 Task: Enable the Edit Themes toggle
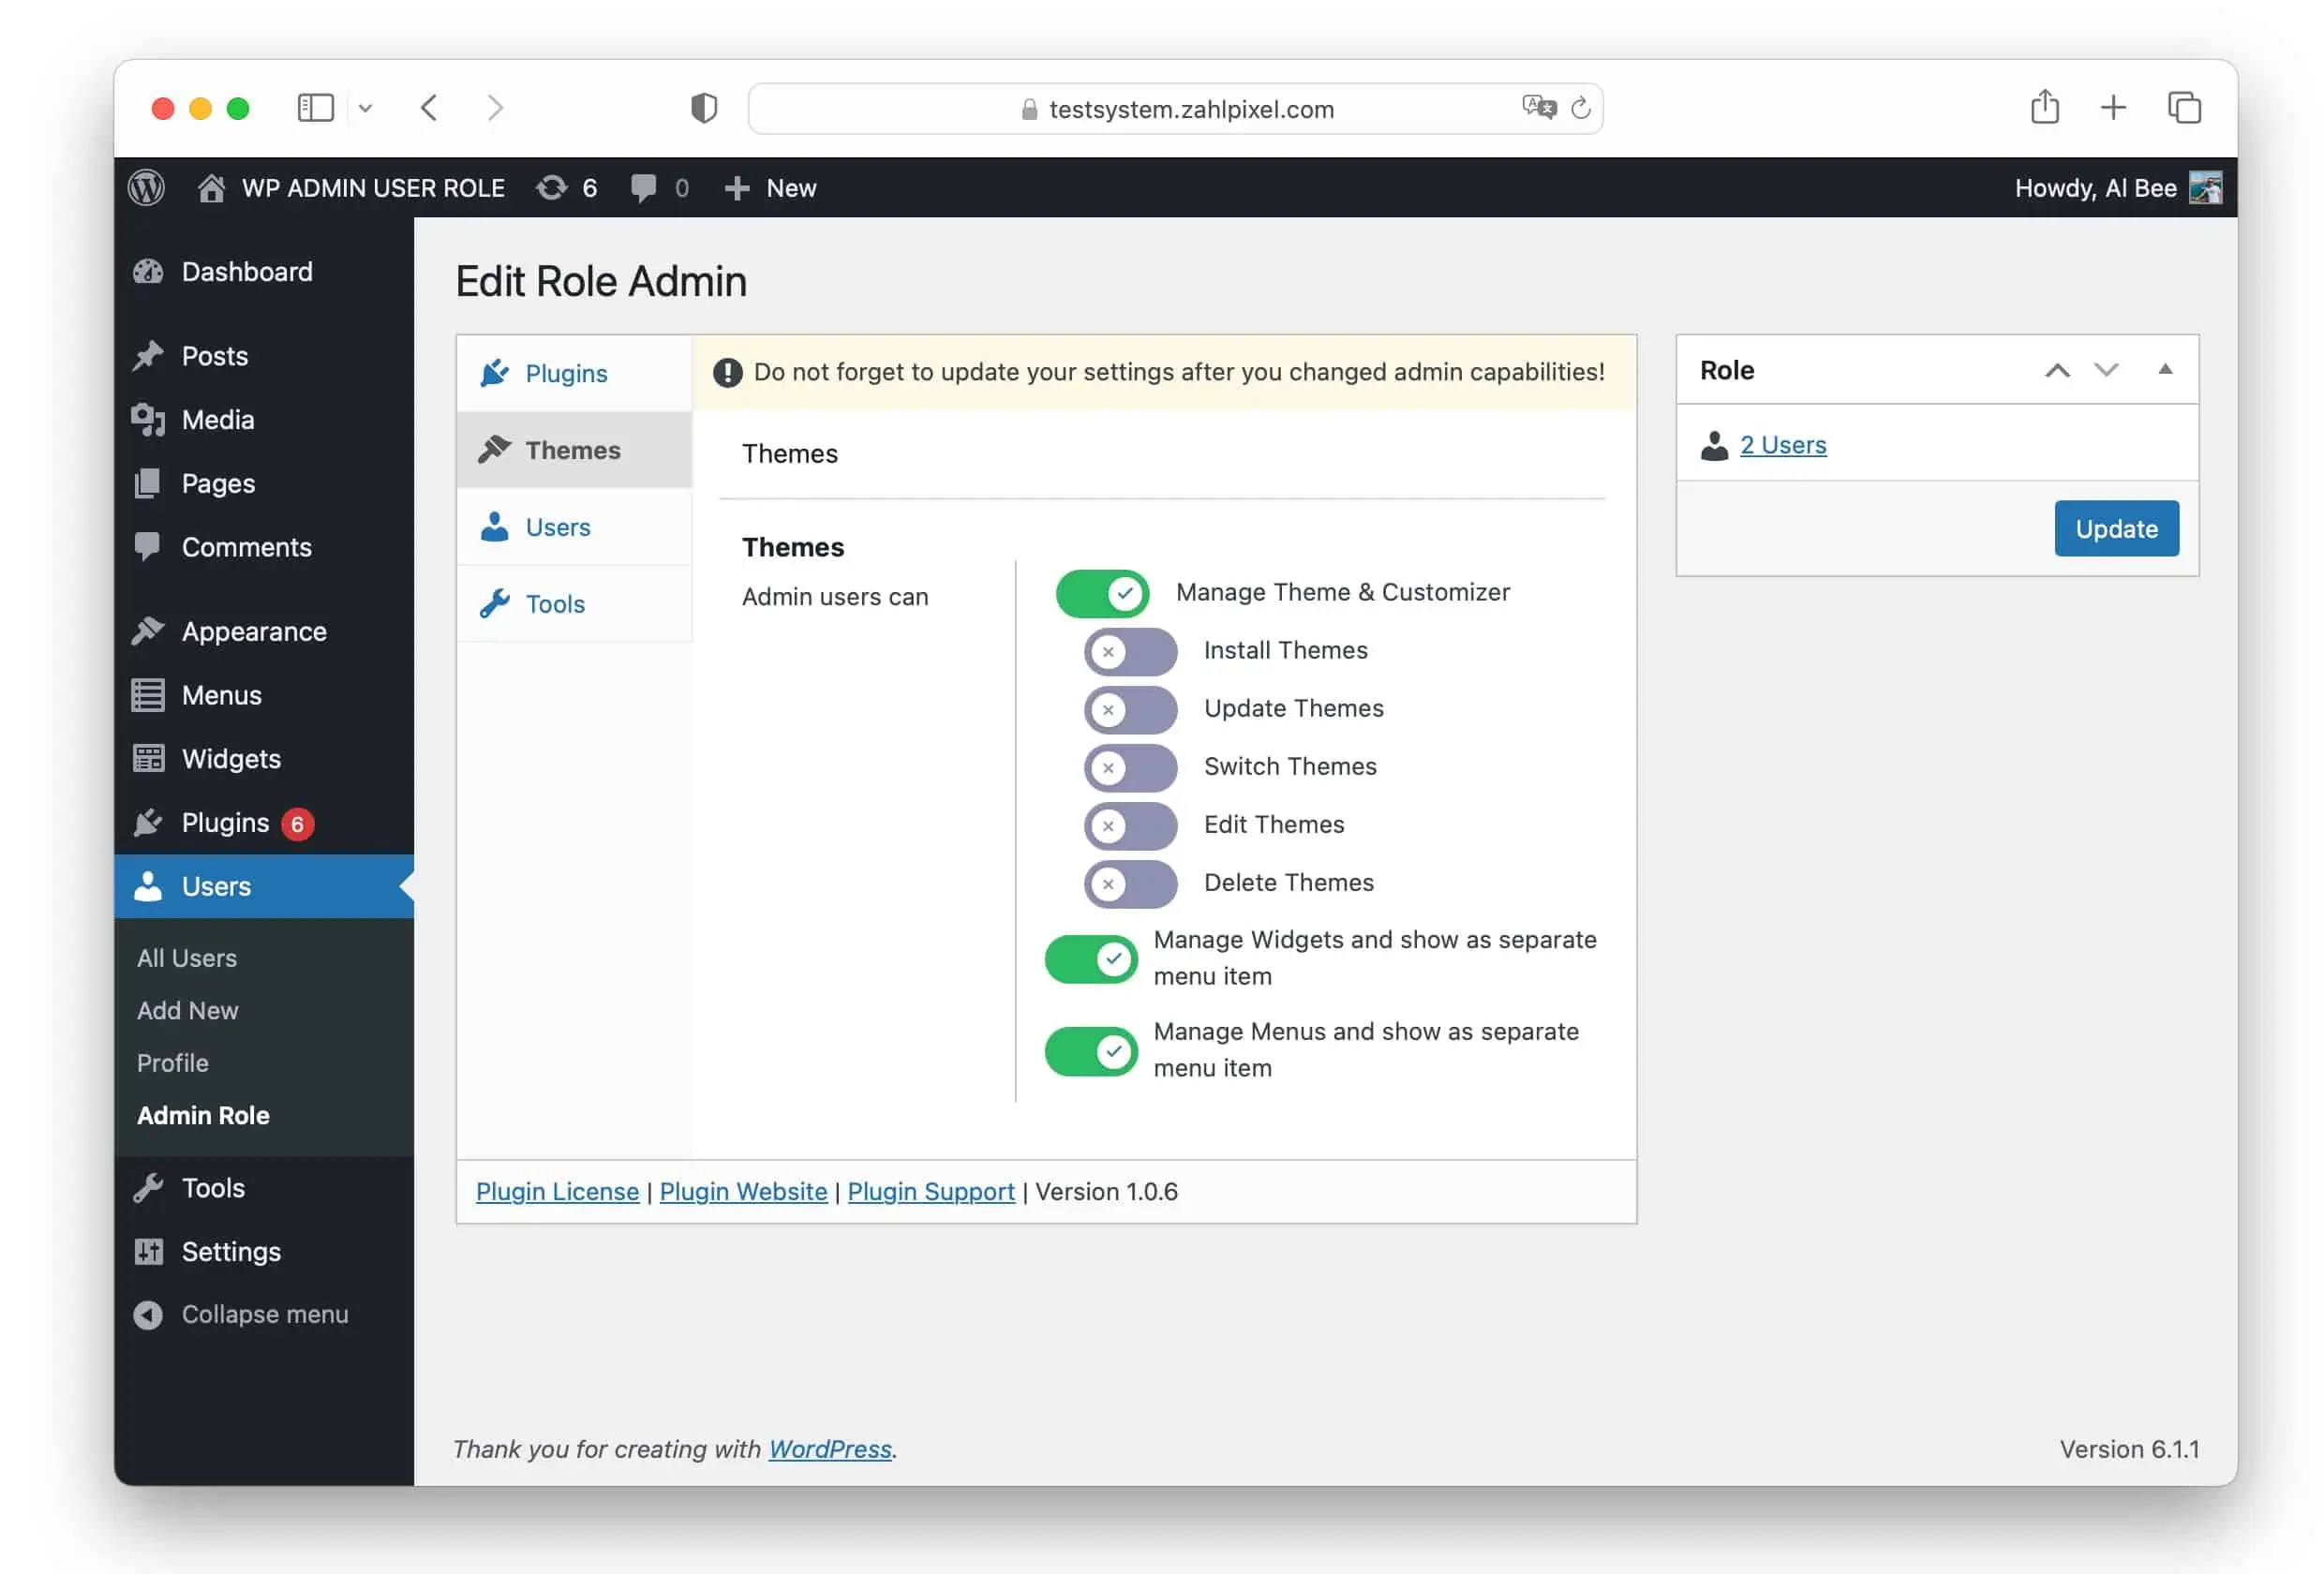[x=1130, y=825]
